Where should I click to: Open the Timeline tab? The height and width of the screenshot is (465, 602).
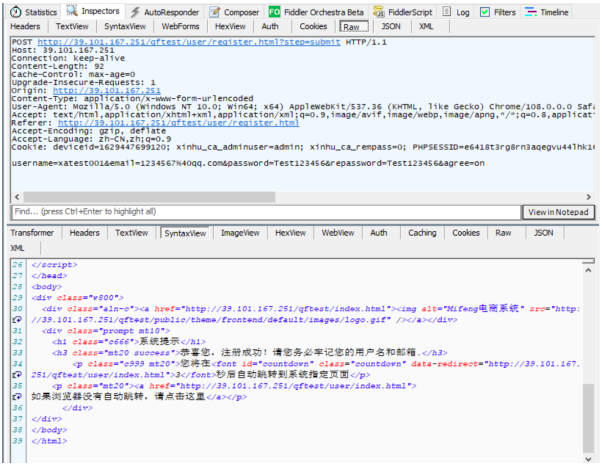(547, 12)
